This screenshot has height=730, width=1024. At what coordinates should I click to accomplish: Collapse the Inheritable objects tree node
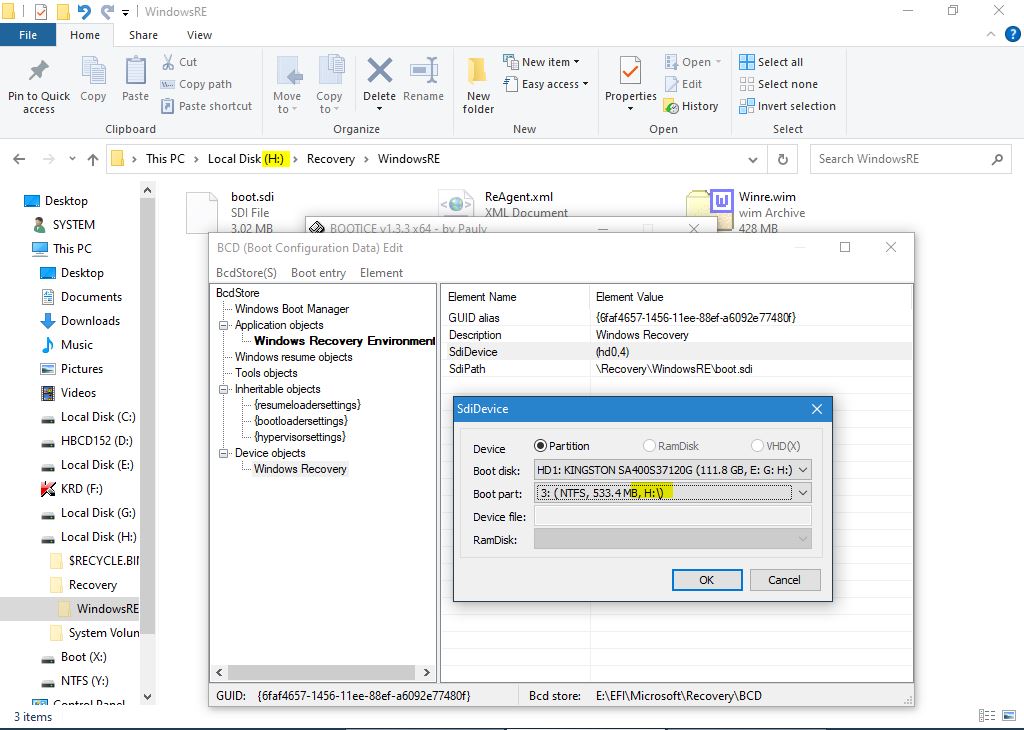[225, 389]
